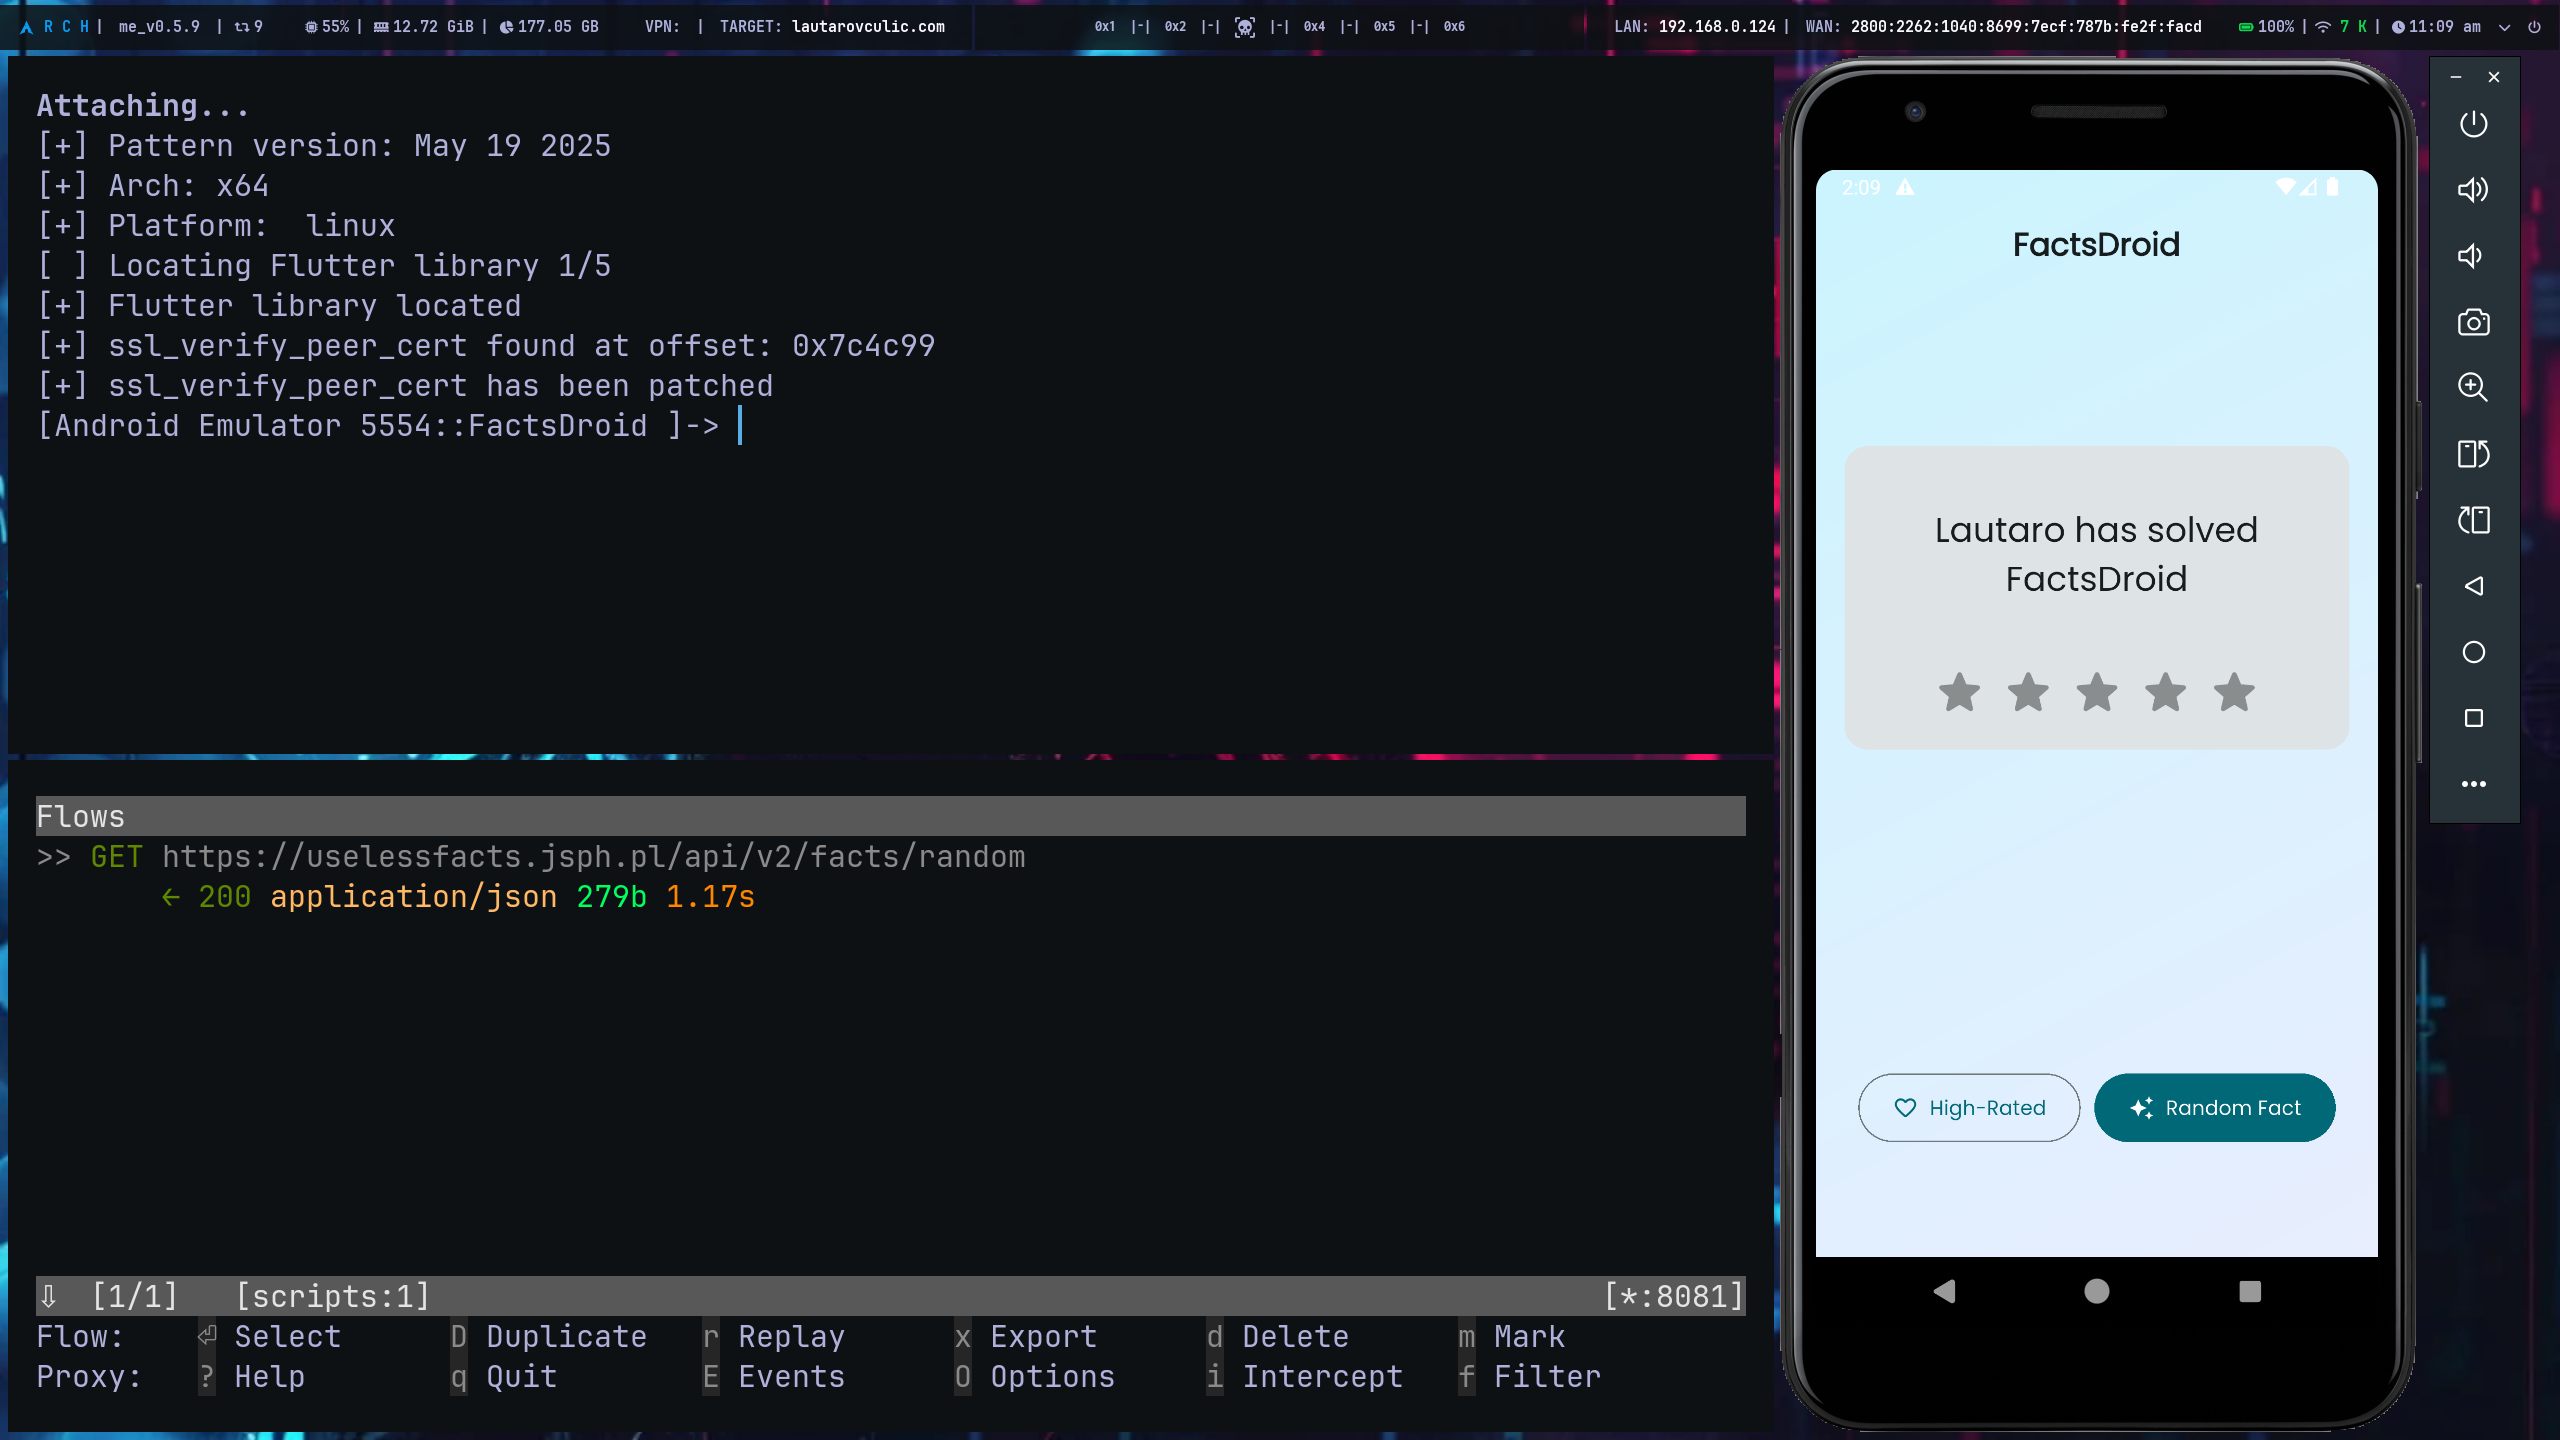Image resolution: width=2560 pixels, height=1440 pixels.
Task: Click the top bar power icon
Action: (x=2534, y=27)
